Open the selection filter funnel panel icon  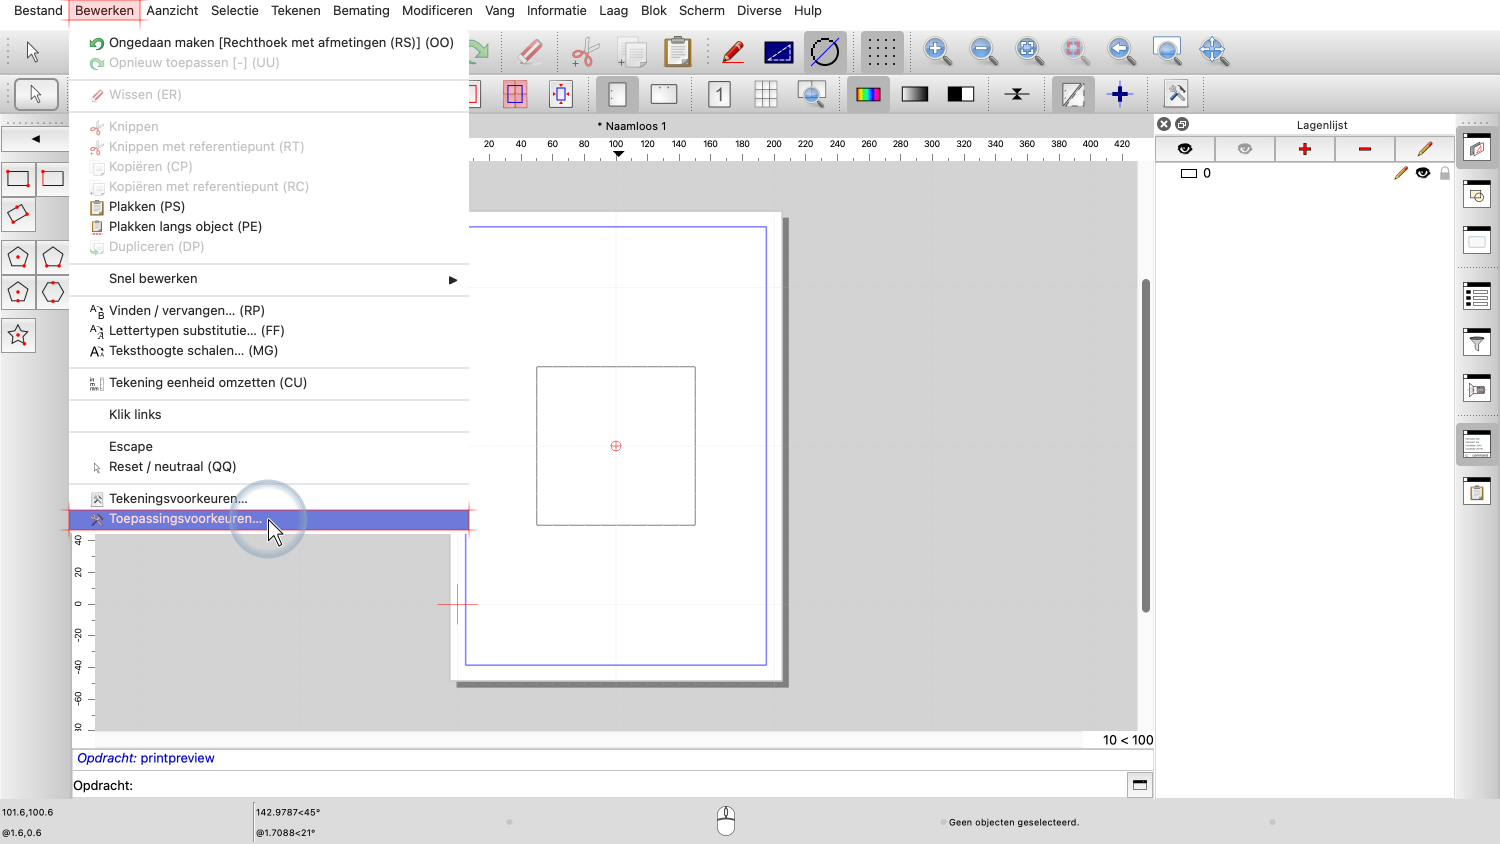coord(1477,342)
